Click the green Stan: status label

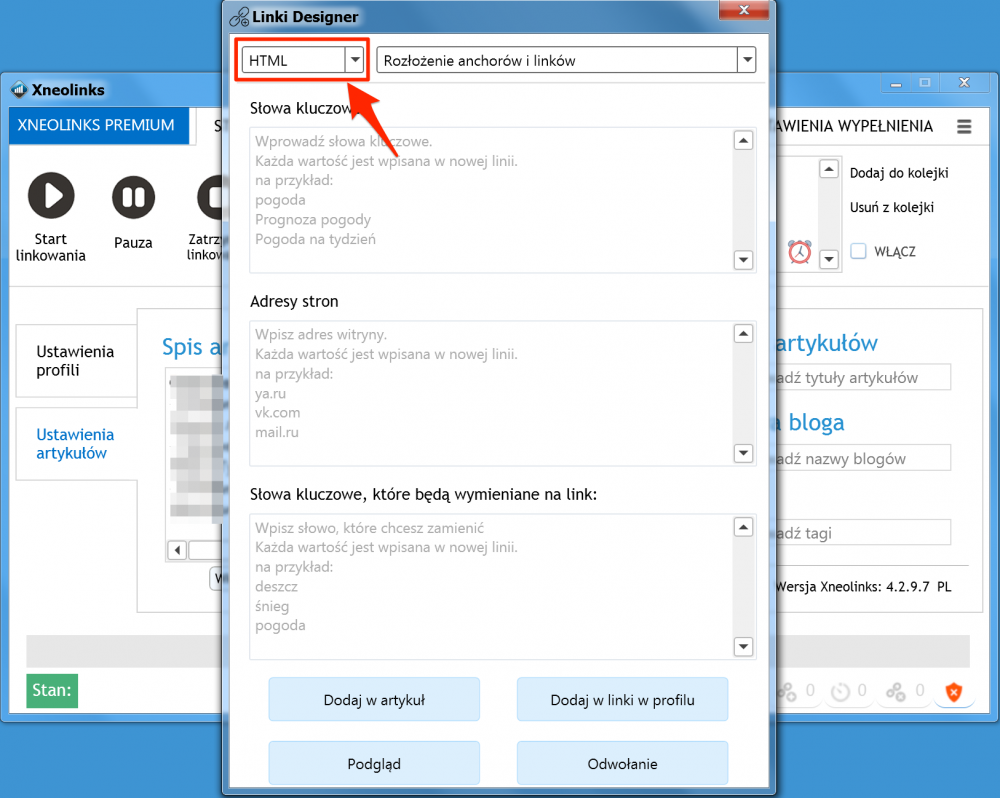point(52,691)
